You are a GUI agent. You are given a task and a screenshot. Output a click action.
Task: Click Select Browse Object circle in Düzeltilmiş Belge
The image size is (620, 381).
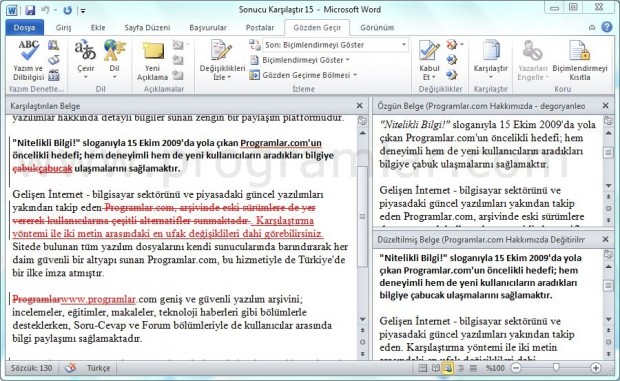609,342
